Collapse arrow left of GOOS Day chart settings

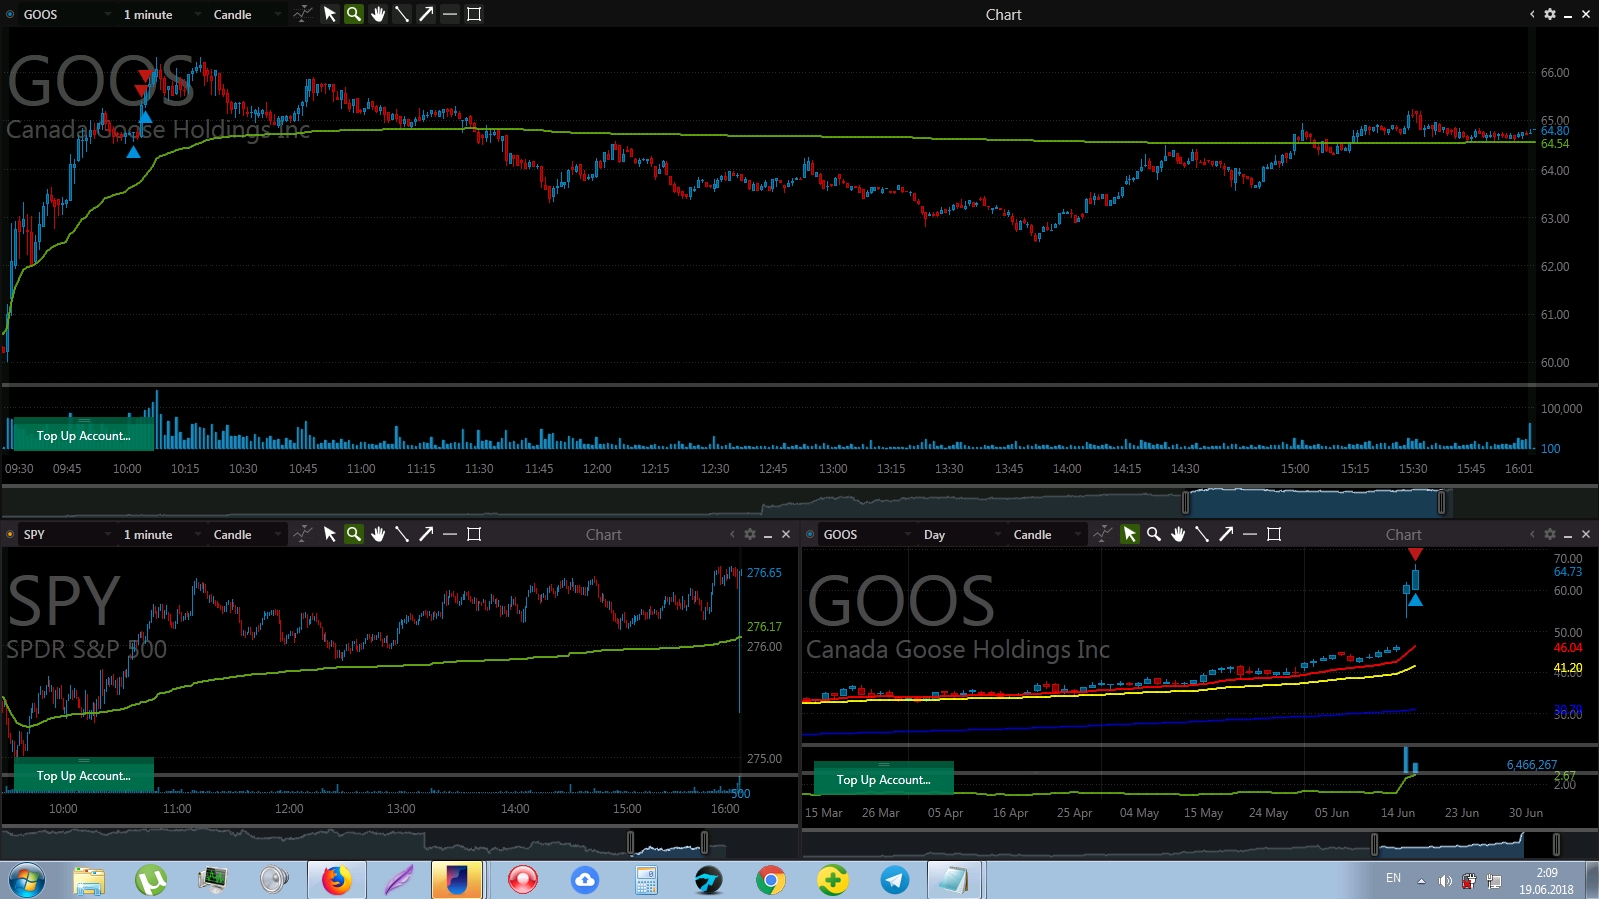pyautogui.click(x=1532, y=534)
